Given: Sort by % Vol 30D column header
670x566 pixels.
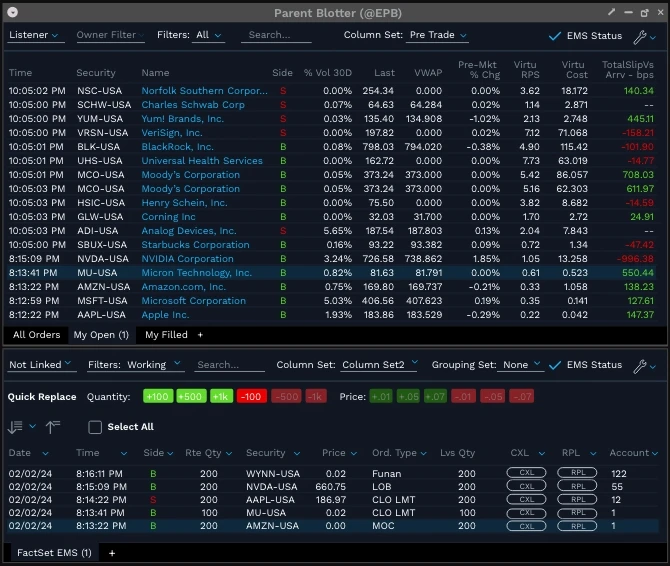Looking at the screenshot, I should [327, 73].
